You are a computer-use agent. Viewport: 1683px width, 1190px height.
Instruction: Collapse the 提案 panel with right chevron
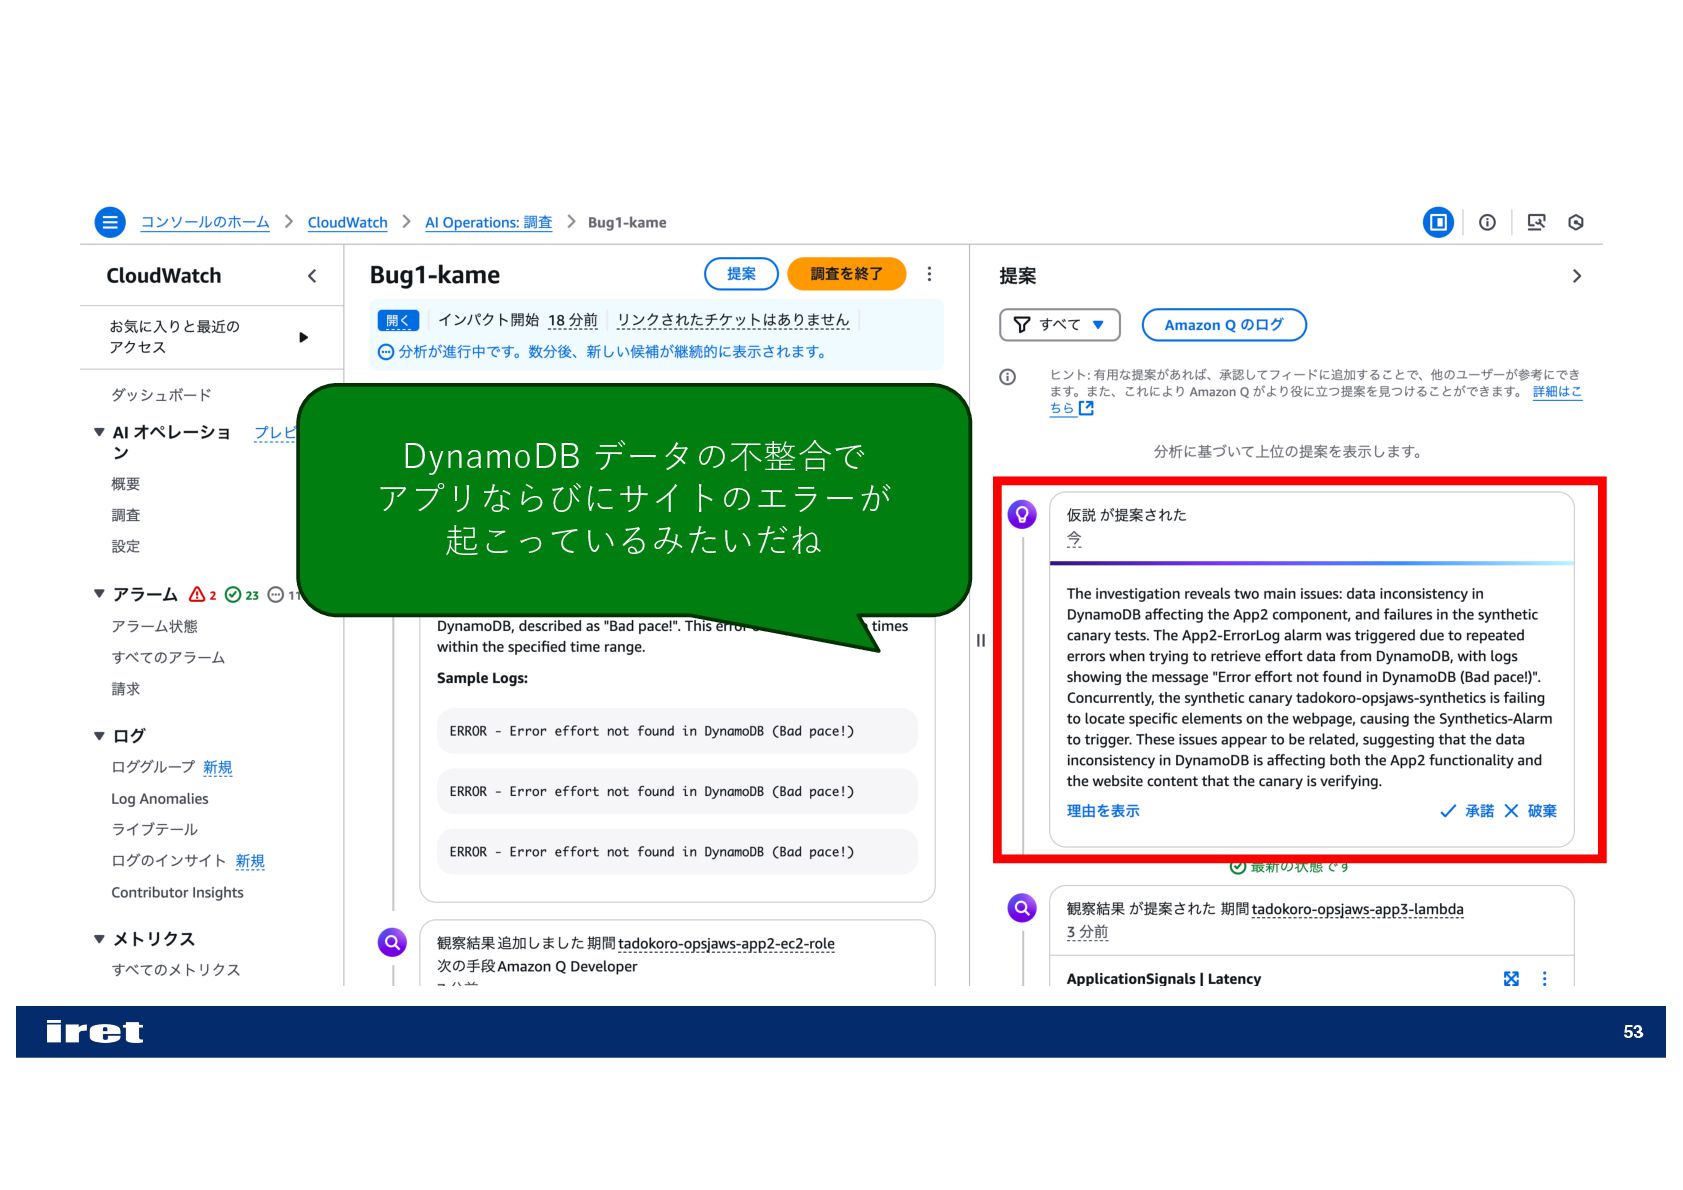coord(1576,276)
